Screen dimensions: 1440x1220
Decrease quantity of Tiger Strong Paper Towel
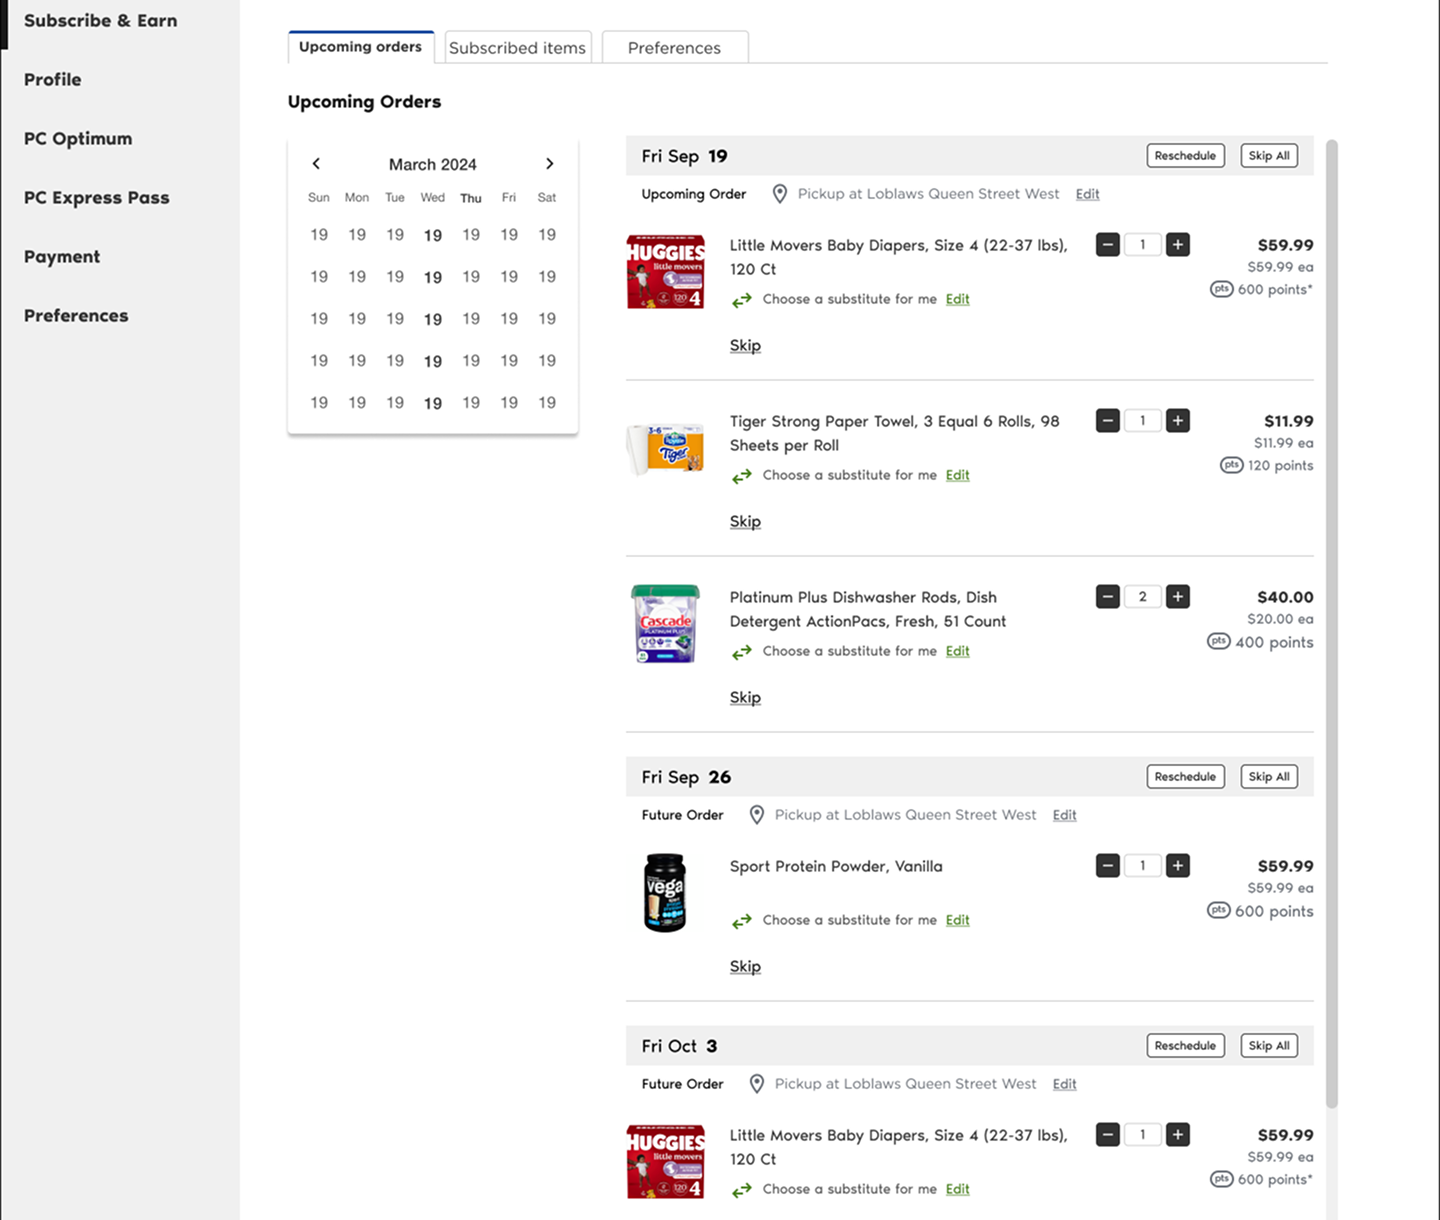1107,421
